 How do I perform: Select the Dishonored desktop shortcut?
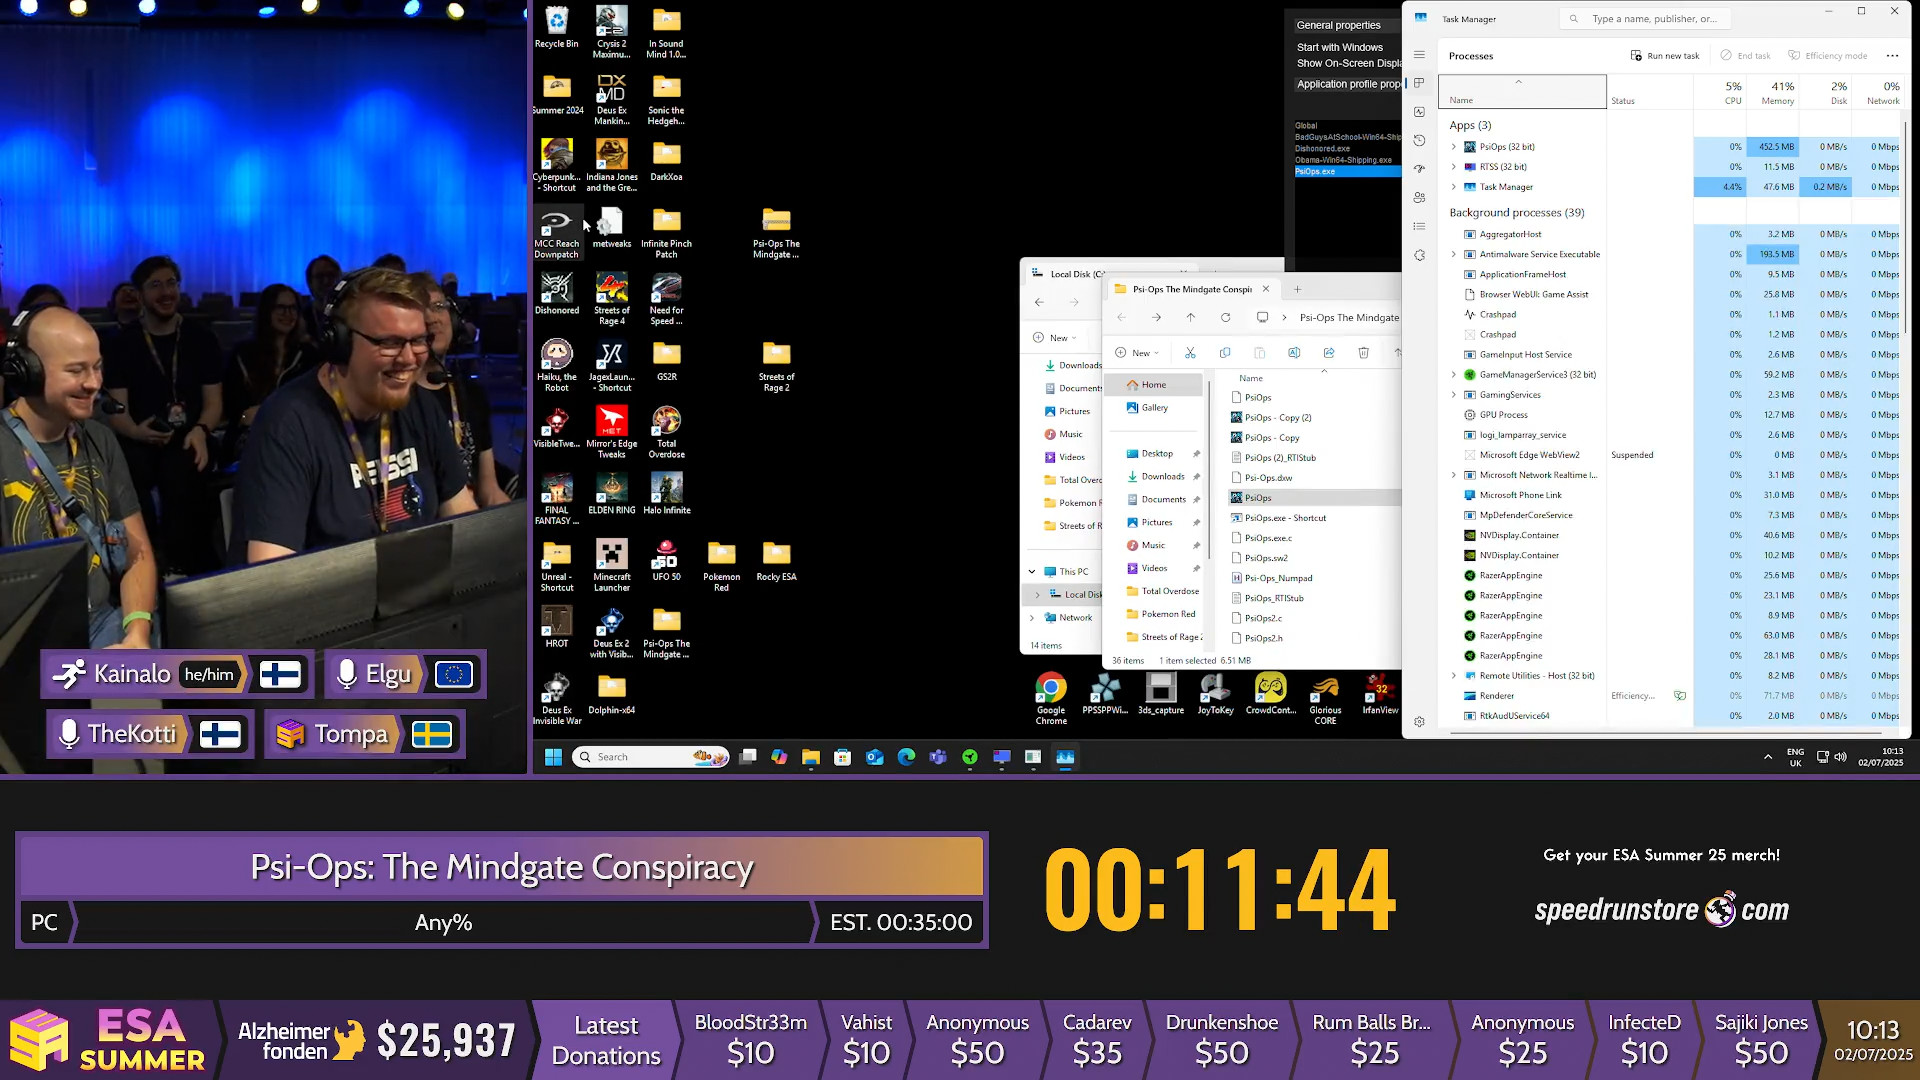pyautogui.click(x=557, y=294)
